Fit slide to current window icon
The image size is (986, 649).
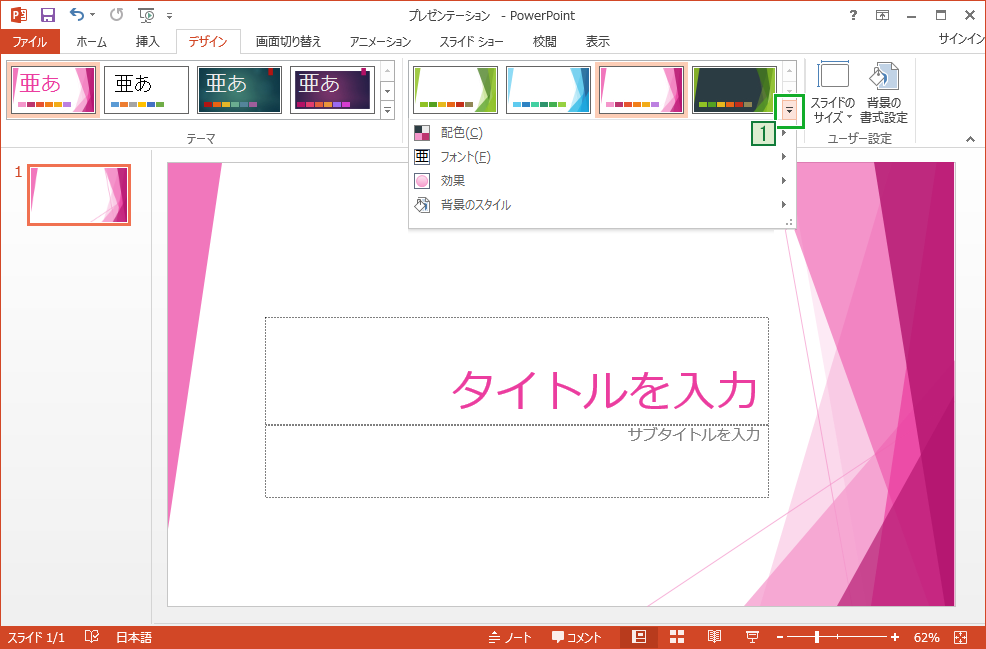[x=960, y=637]
